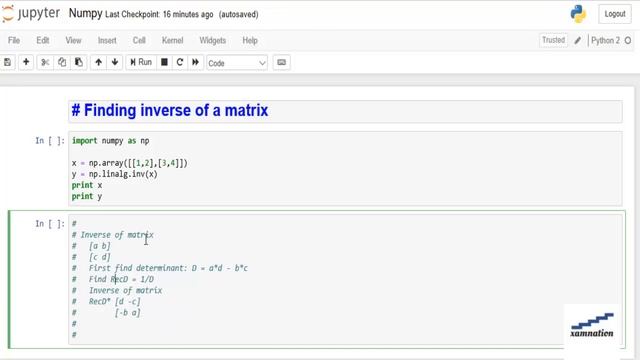Click the 'import numpy as np' line
The width and height of the screenshot is (640, 360).
[x=111, y=141]
